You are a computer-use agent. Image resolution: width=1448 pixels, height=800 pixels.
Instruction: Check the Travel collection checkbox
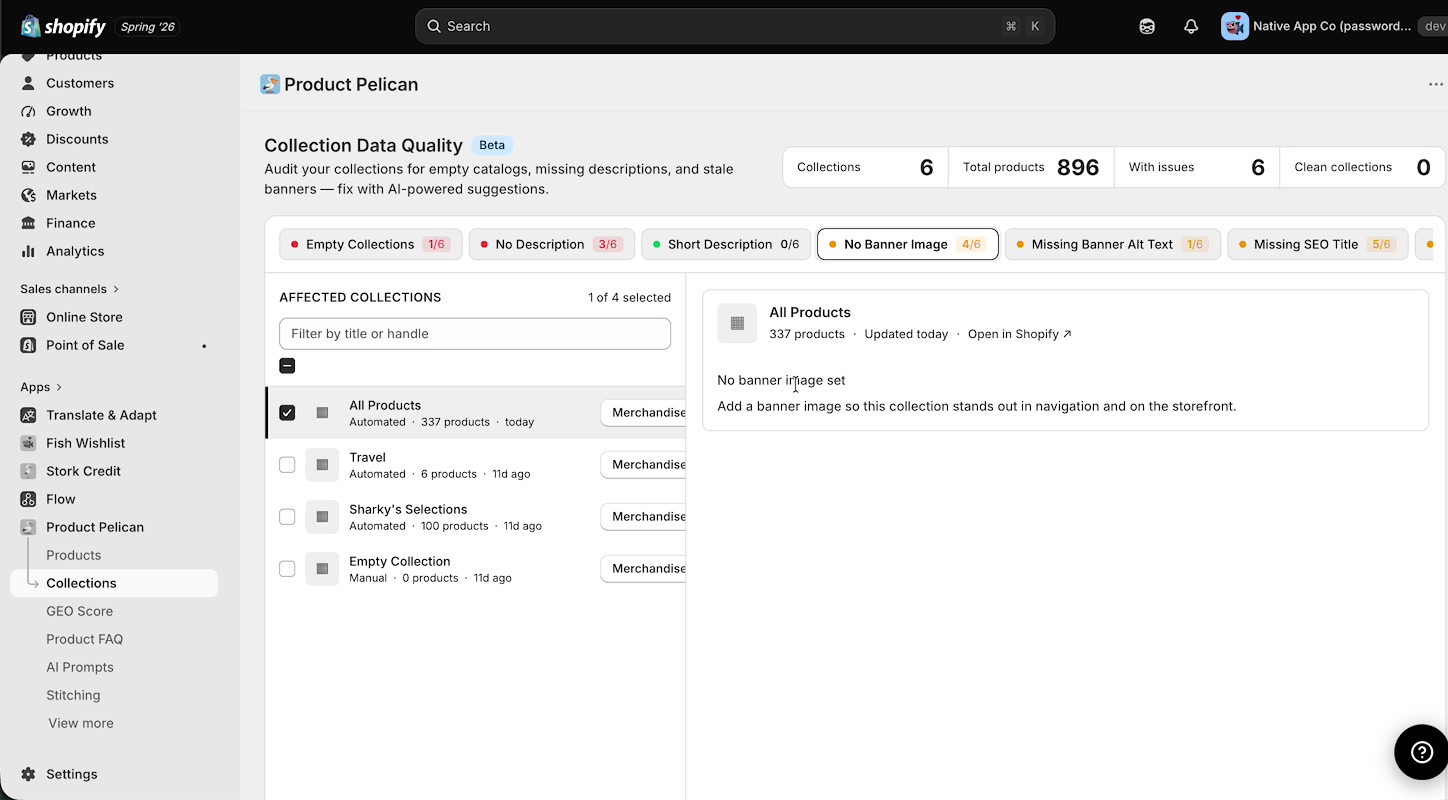(287, 465)
